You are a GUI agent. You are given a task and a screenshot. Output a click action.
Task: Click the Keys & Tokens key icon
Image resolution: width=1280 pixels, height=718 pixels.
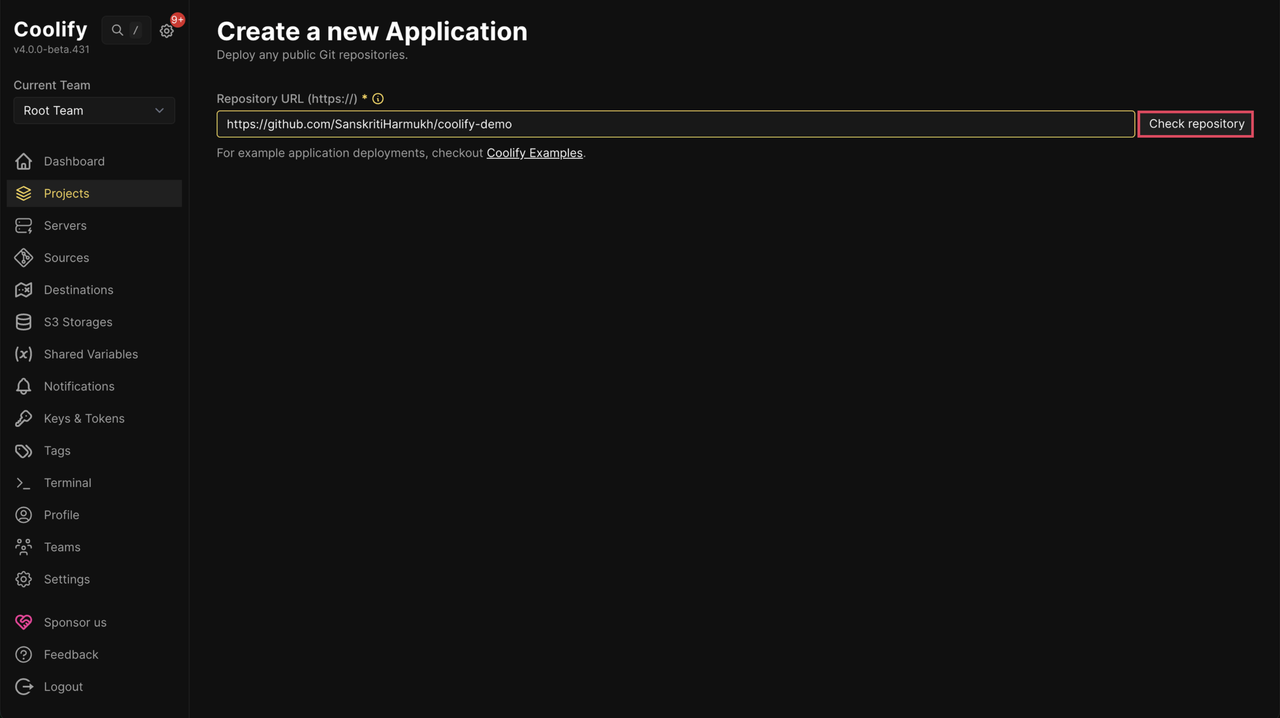coord(24,418)
